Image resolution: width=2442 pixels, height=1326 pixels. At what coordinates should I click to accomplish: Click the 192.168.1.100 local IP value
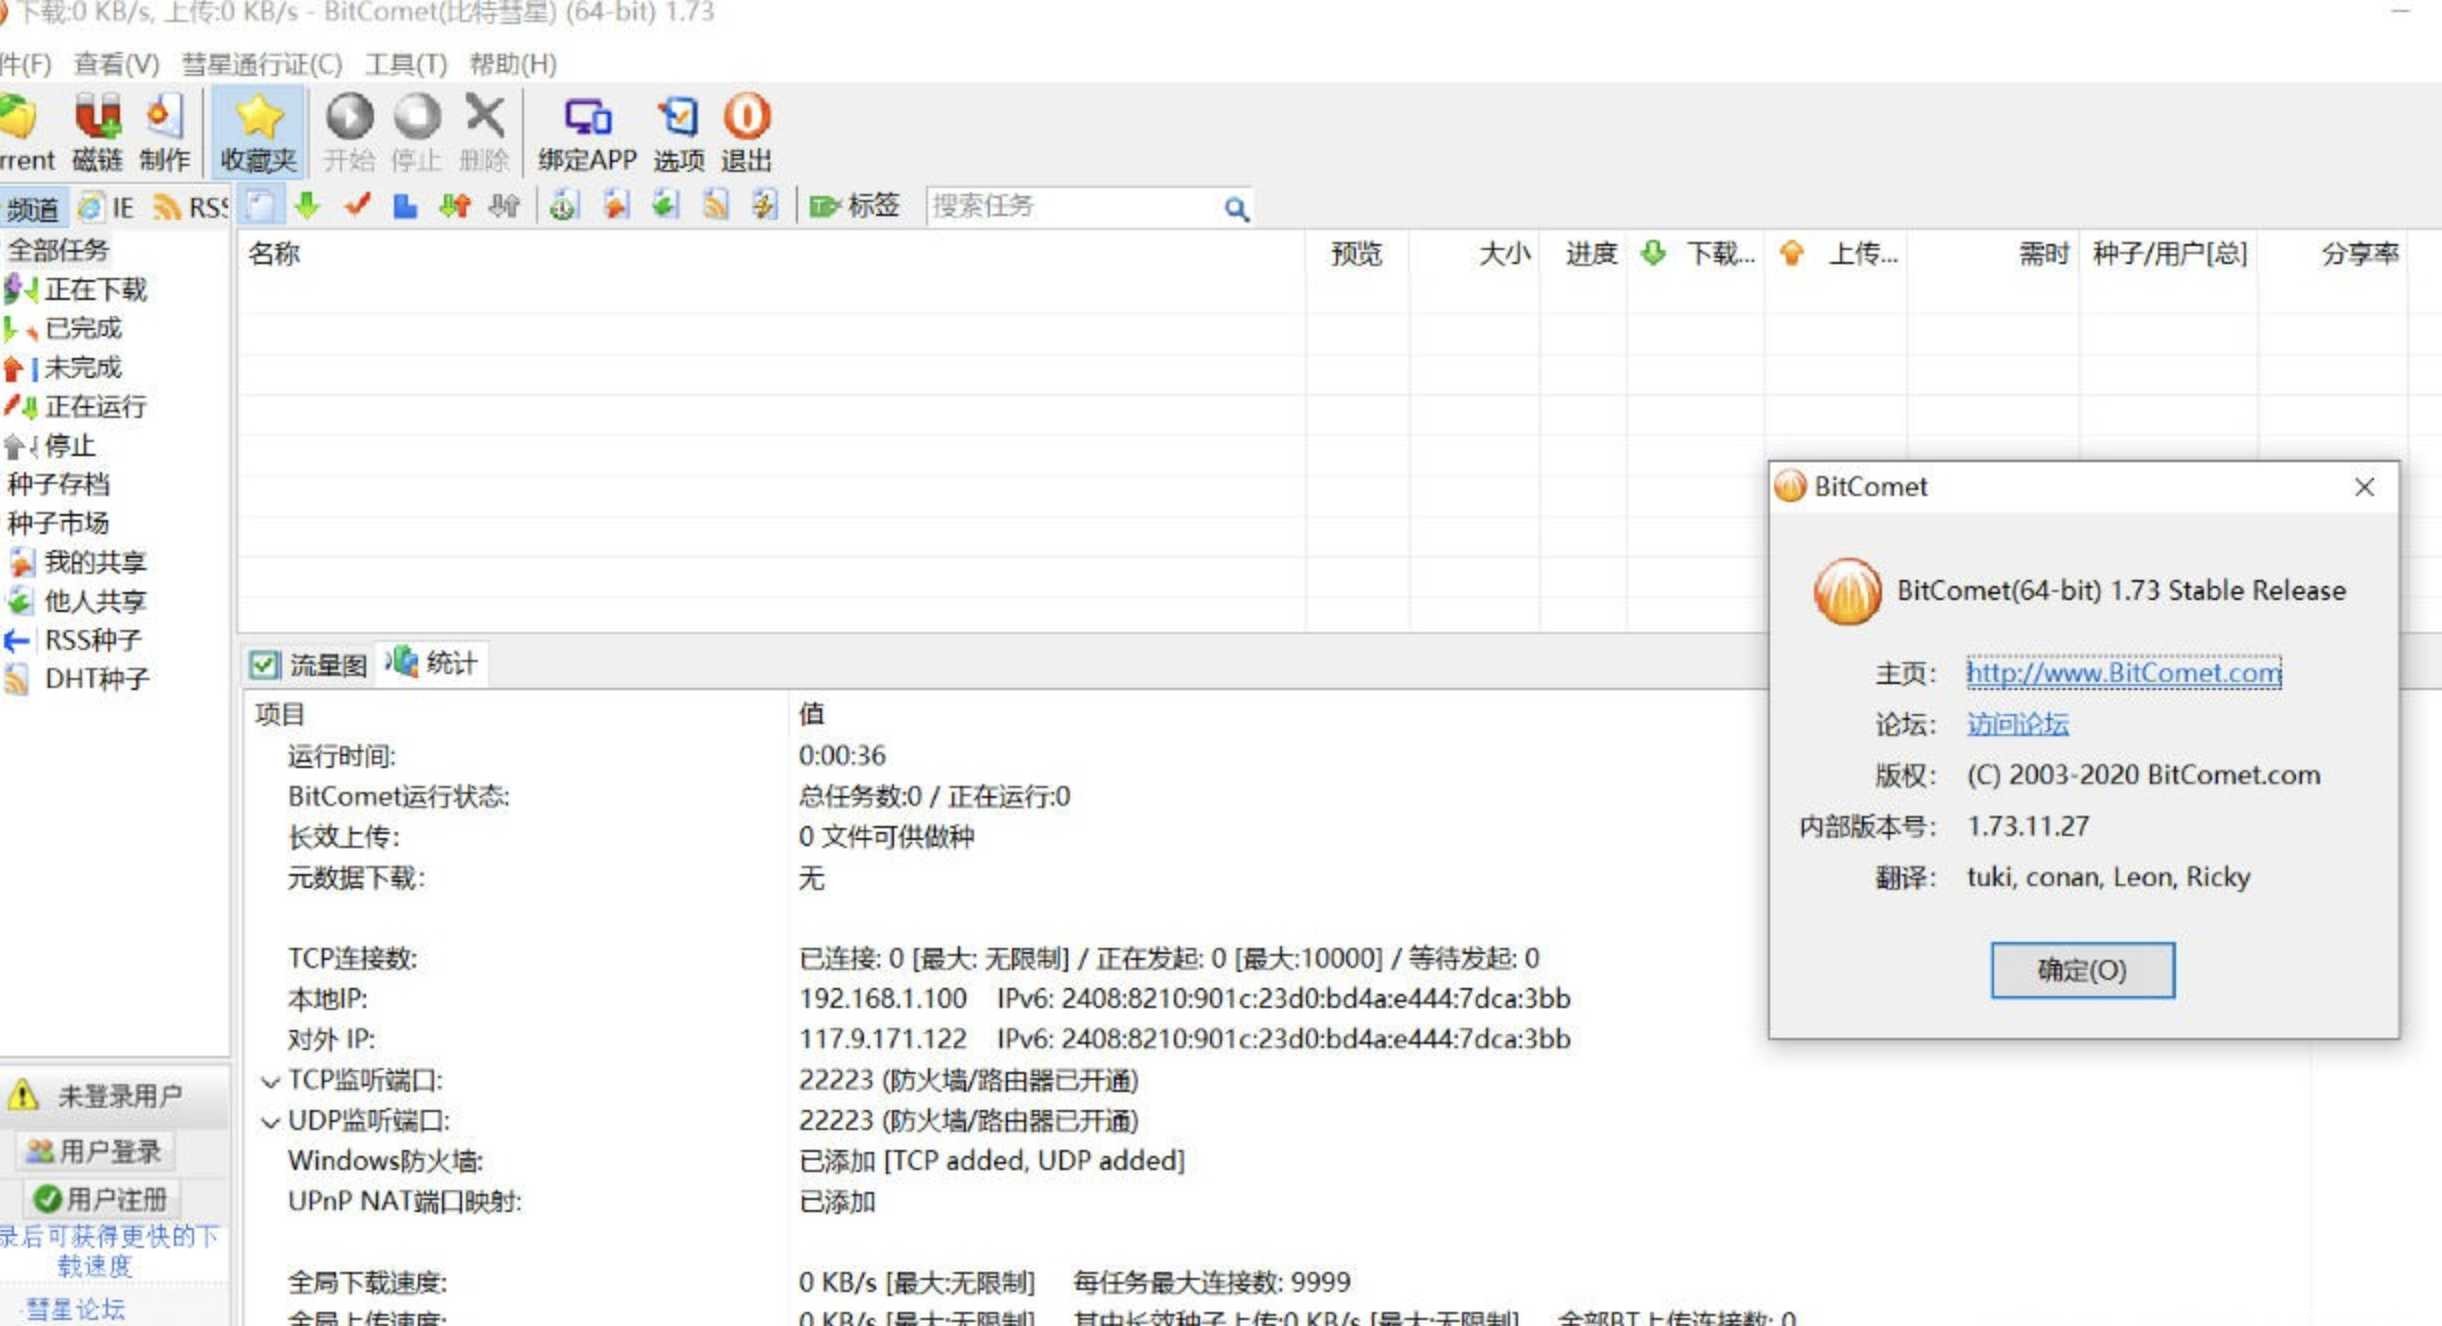pos(883,999)
